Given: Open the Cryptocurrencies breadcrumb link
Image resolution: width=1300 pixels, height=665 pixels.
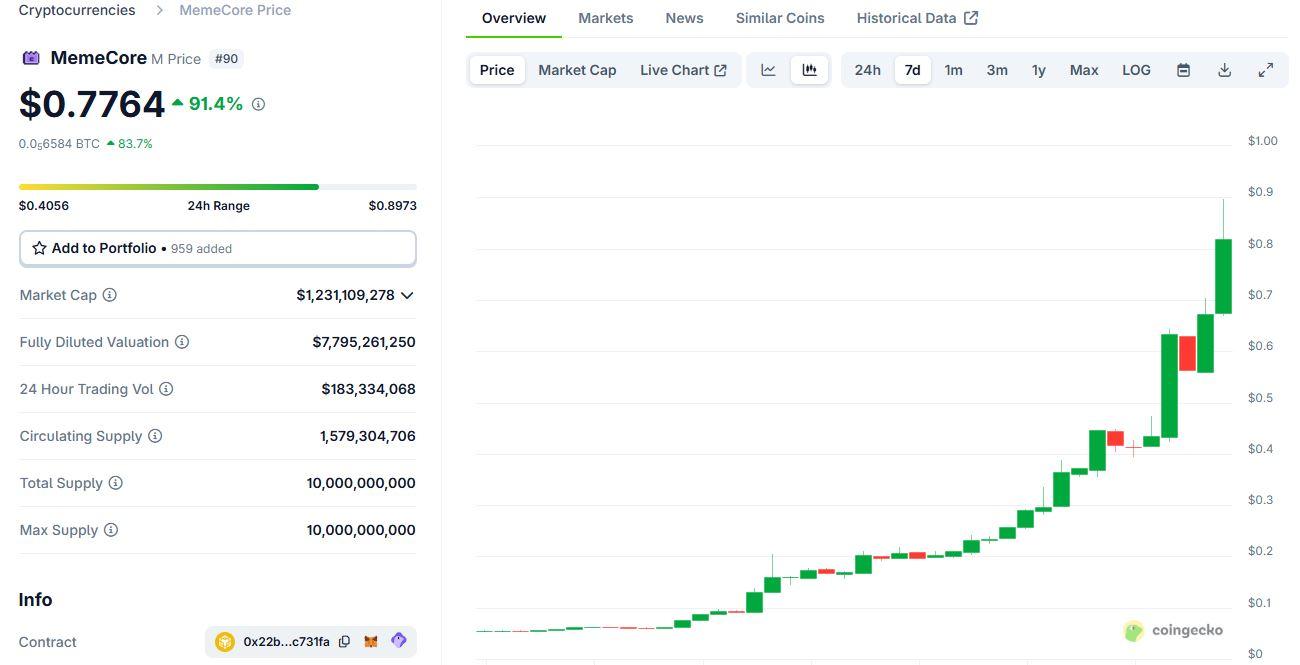Looking at the screenshot, I should click(x=77, y=10).
